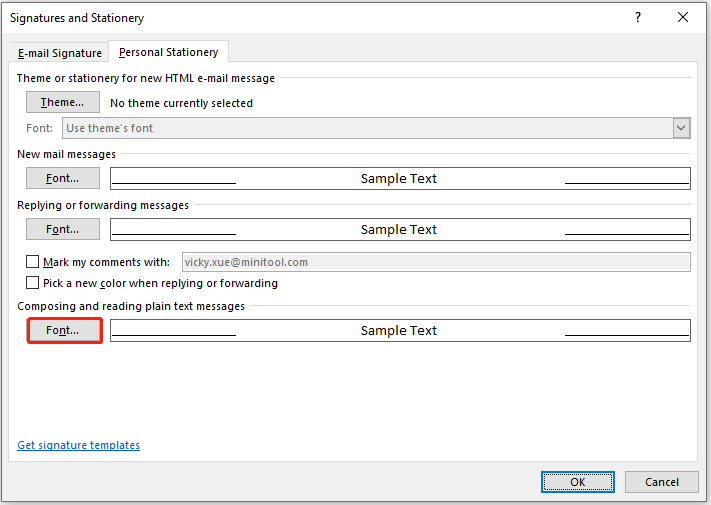Enable Mark my comments with checkbox

[32, 262]
